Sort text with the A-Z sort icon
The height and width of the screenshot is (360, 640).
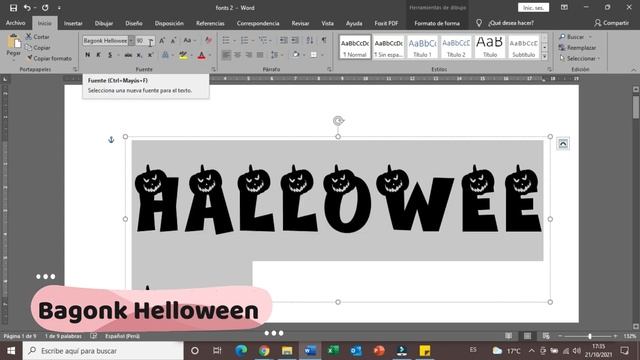click(310, 40)
